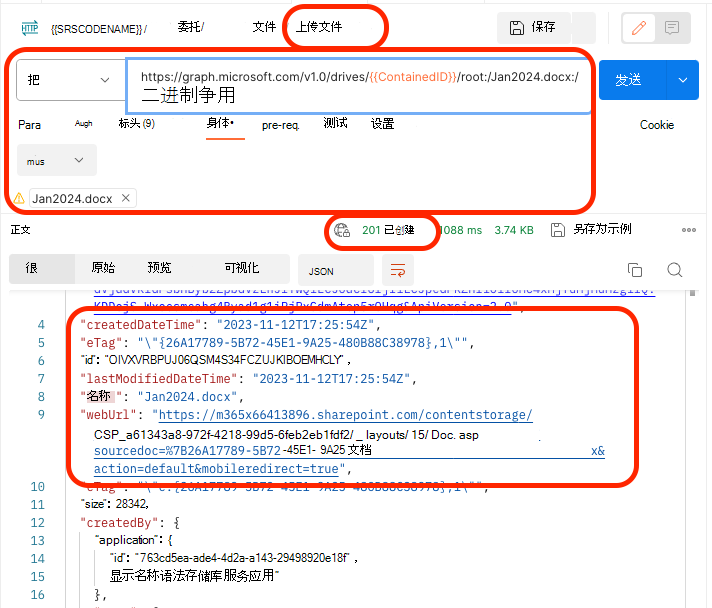The image size is (712, 608).
Task: Open the 设置 settings tab
Action: [x=382, y=124]
